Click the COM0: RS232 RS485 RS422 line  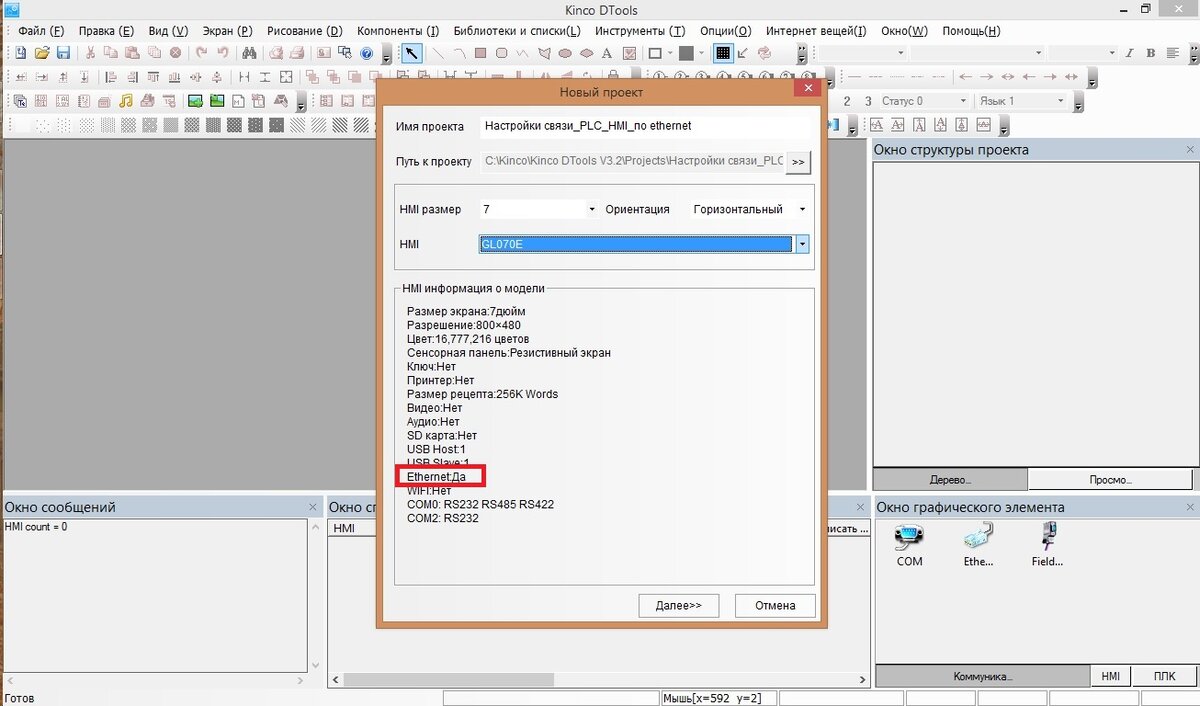click(x=480, y=504)
